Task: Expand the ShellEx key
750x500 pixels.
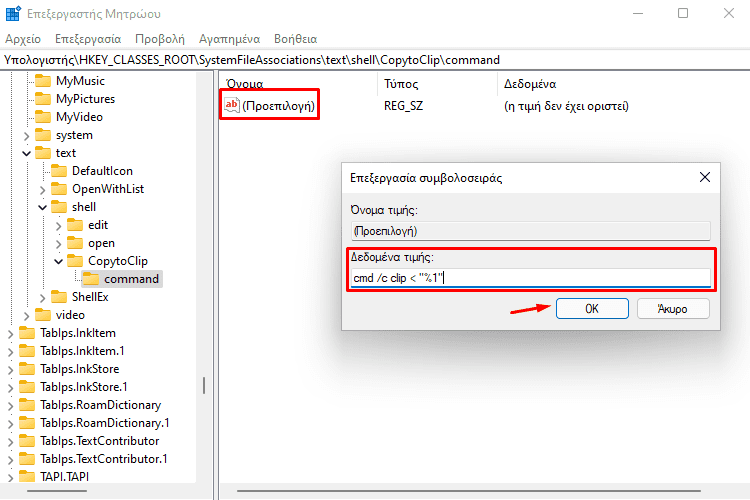Action: (x=43, y=298)
